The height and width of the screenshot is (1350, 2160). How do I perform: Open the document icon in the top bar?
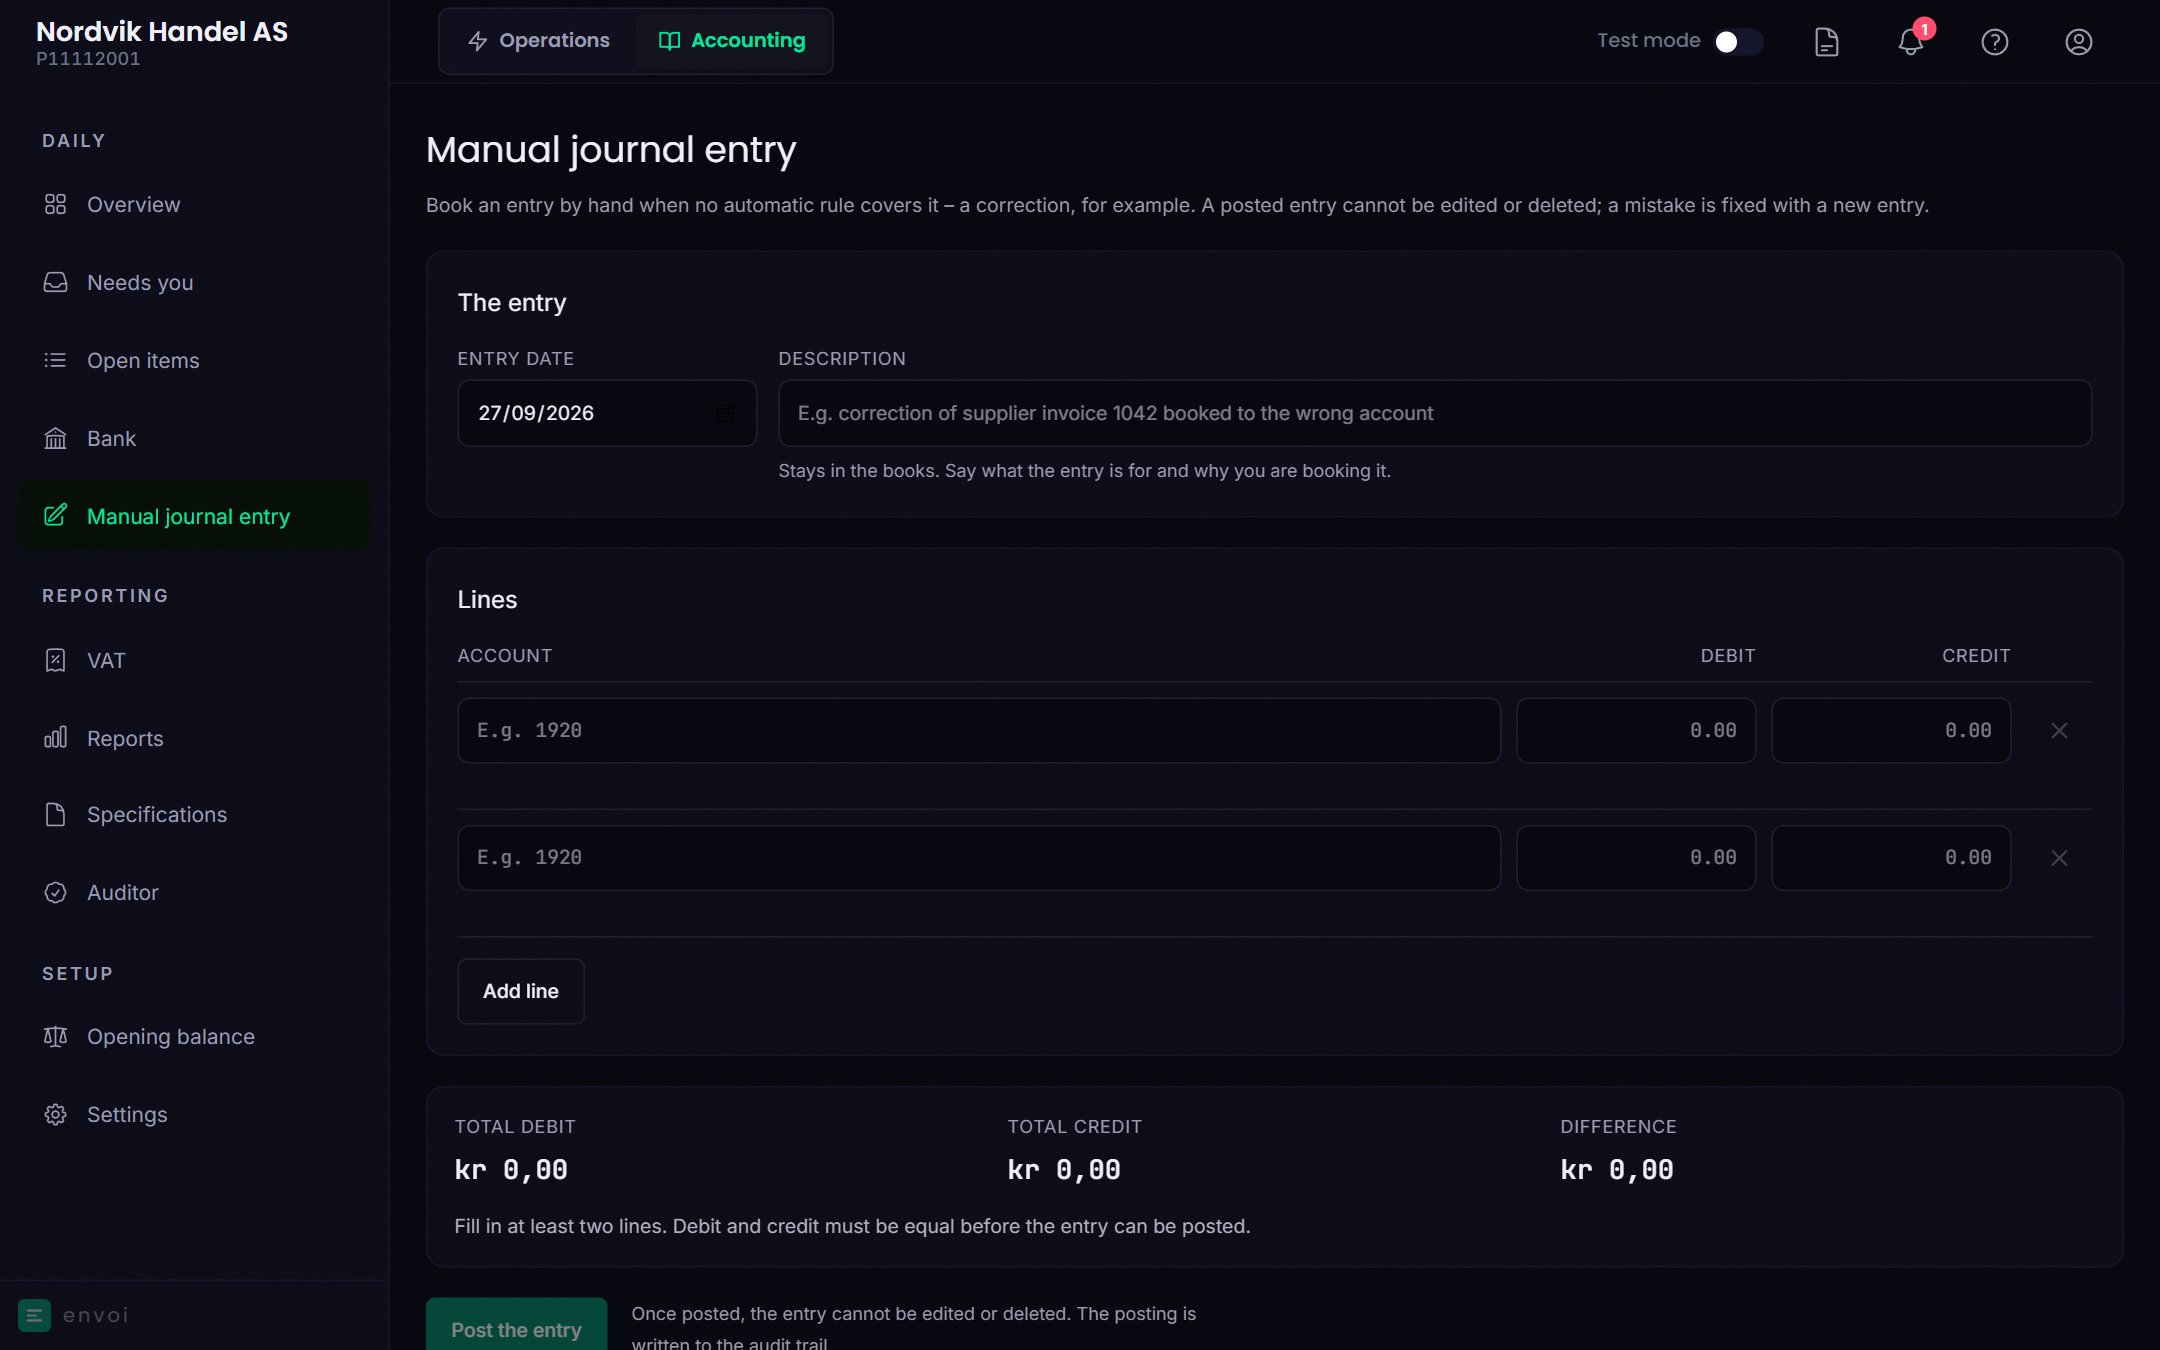(x=1826, y=42)
